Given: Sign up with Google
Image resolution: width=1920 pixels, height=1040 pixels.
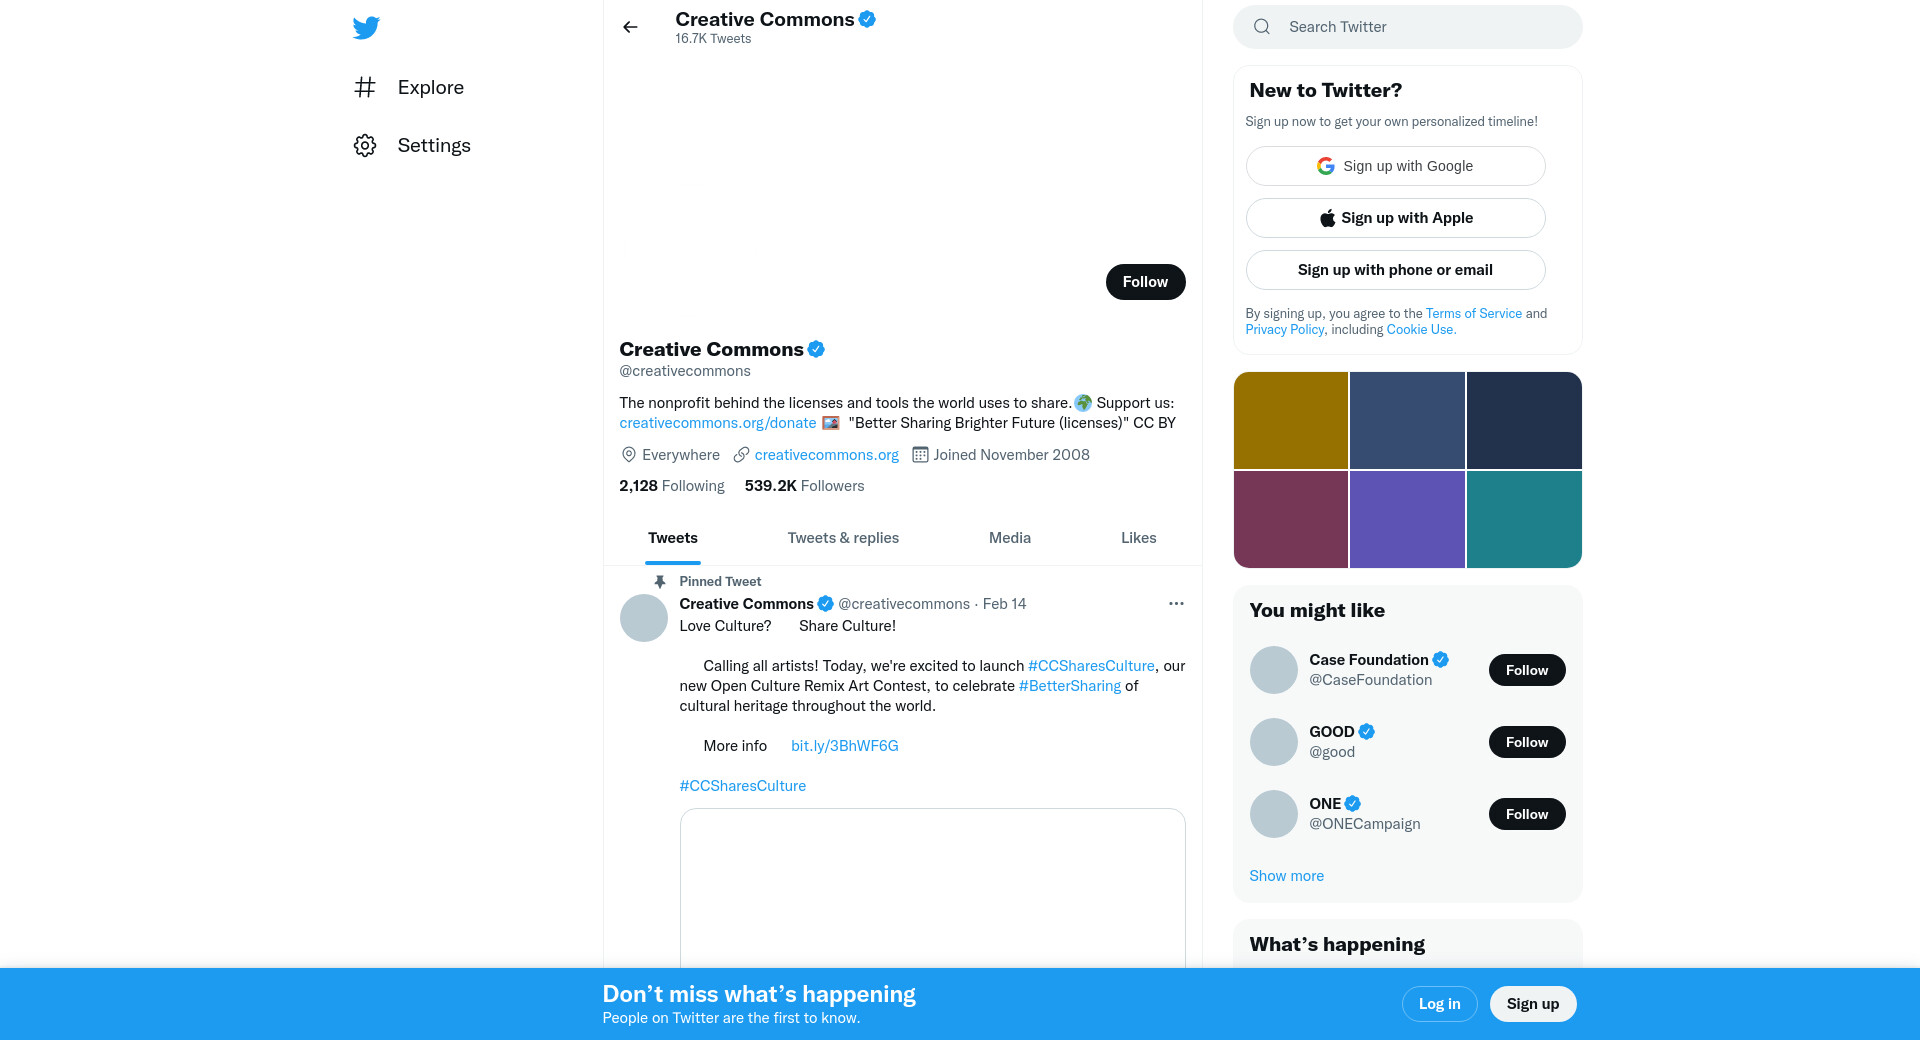Looking at the screenshot, I should click(x=1395, y=166).
